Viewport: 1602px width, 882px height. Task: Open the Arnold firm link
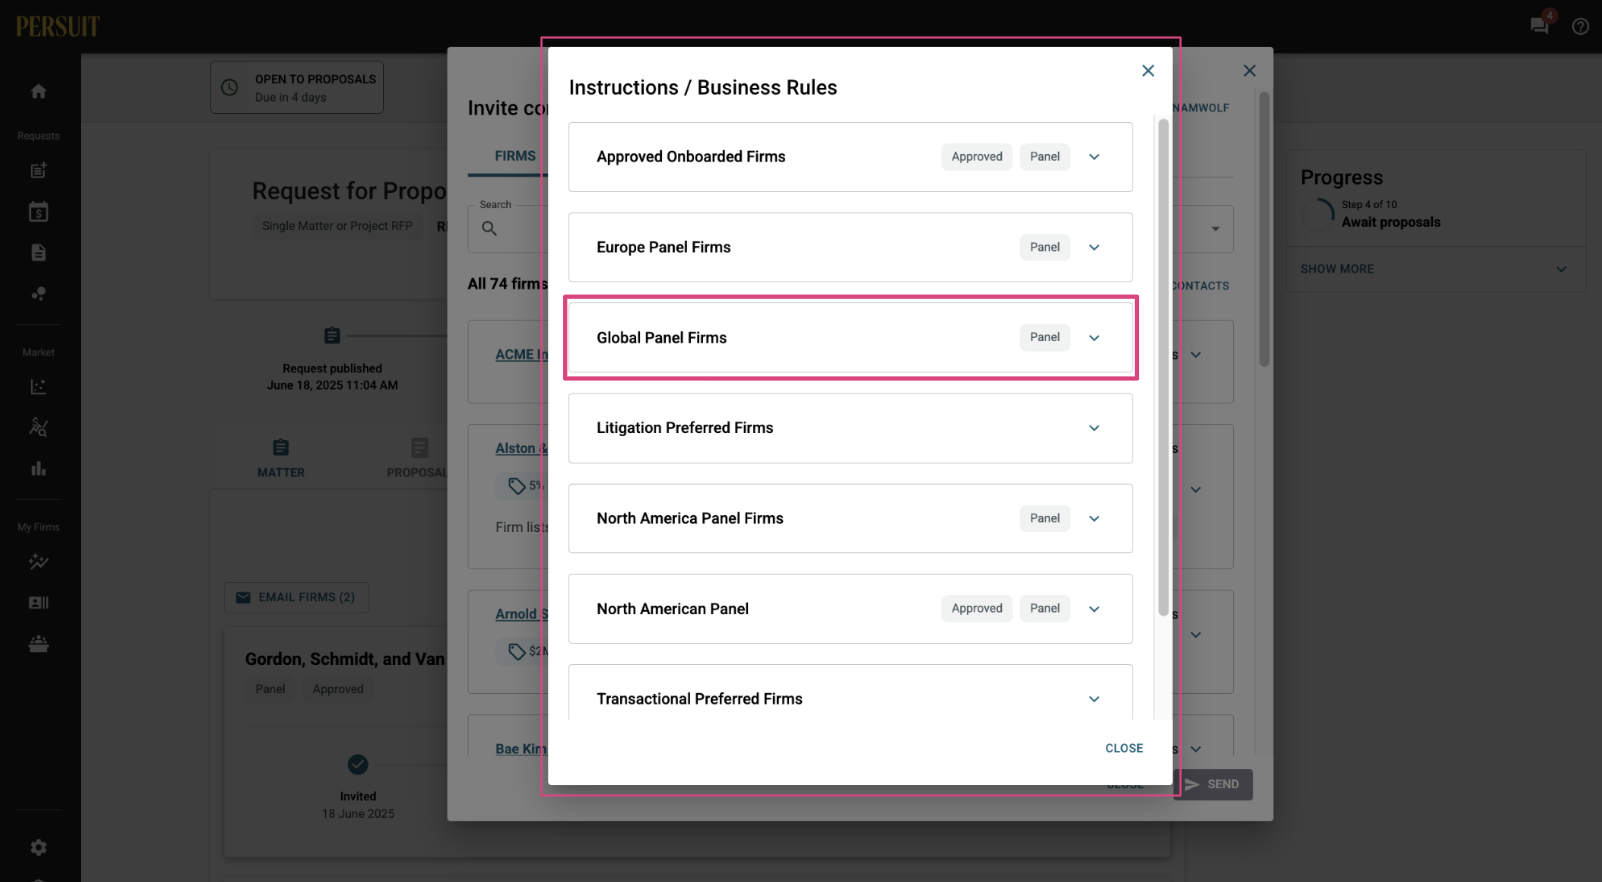click(x=521, y=614)
